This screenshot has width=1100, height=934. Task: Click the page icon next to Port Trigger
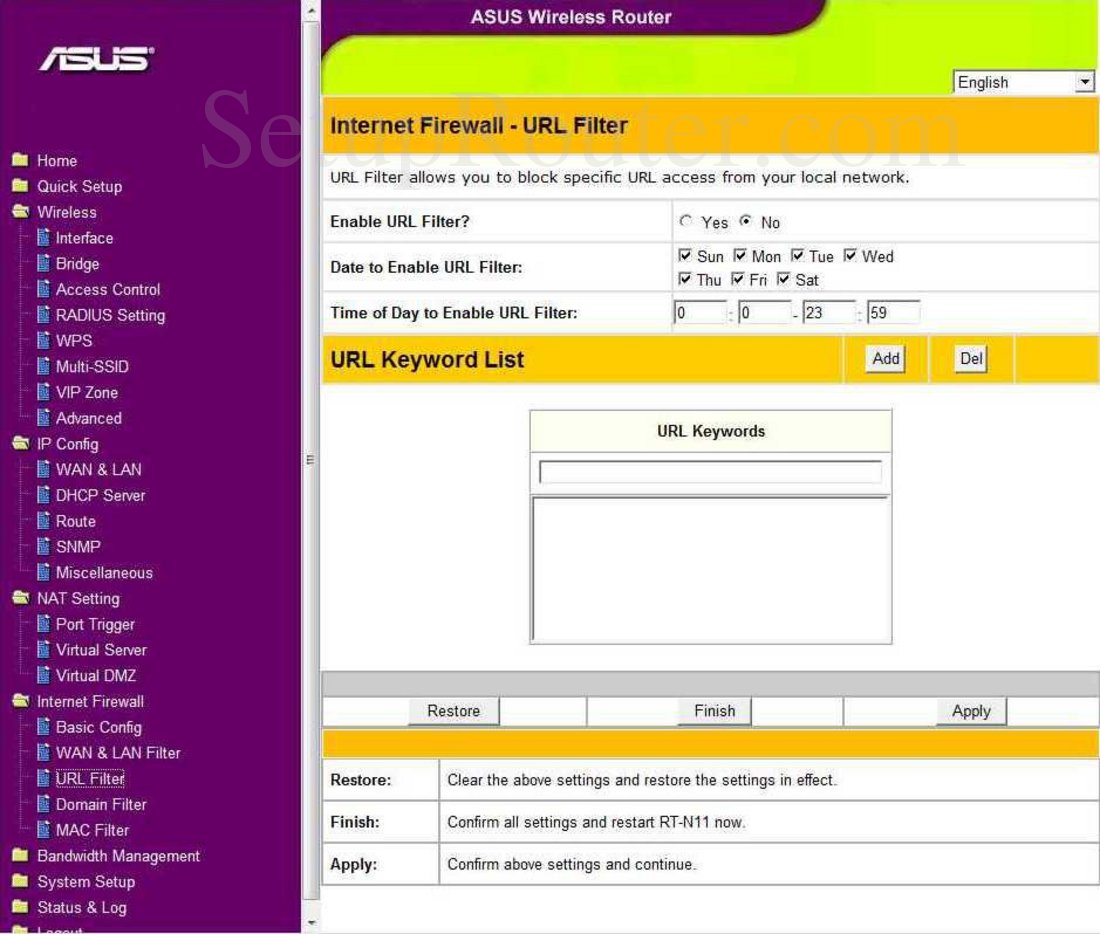click(x=43, y=625)
